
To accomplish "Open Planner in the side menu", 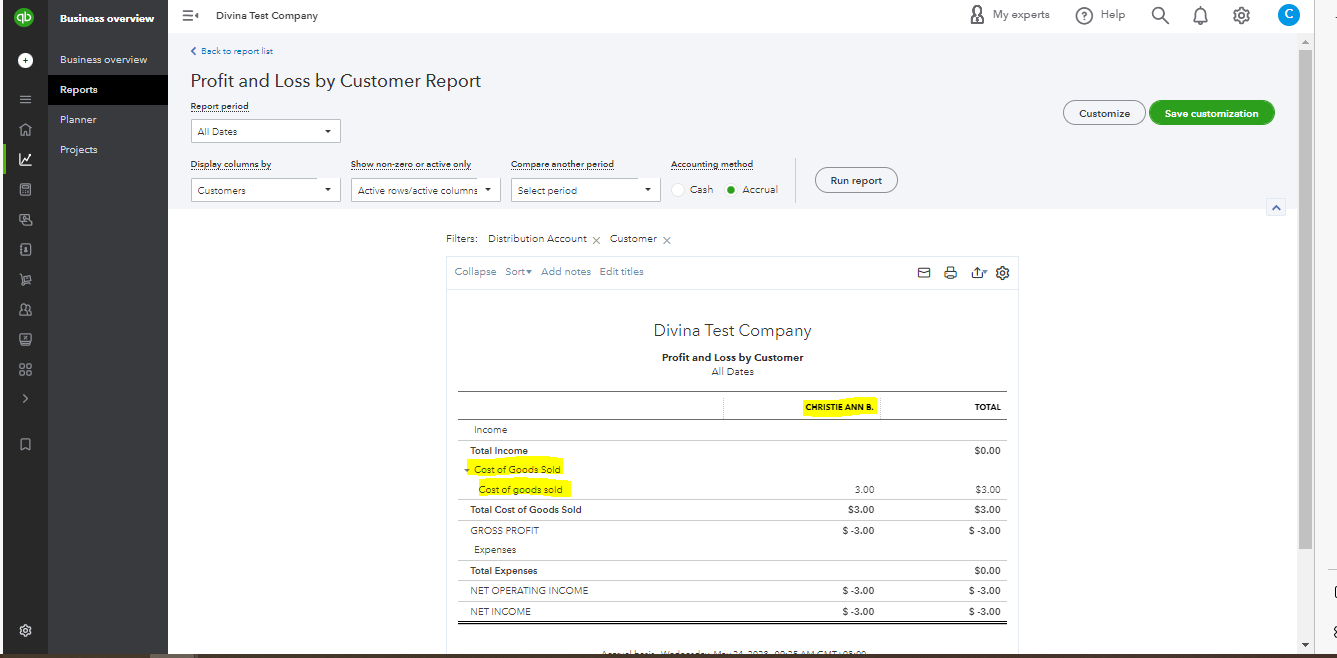I will coord(78,120).
